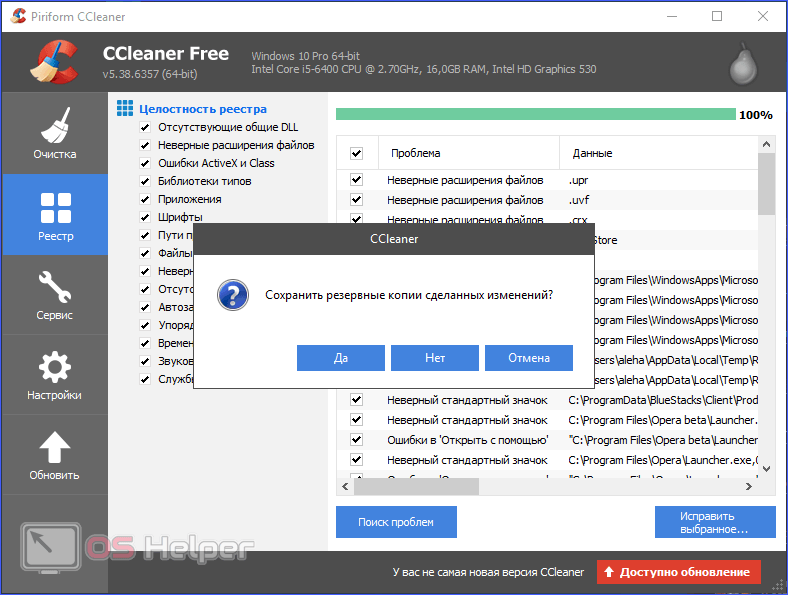Click the vertical scrollbar down arrow
The image size is (788, 595).
click(766, 469)
